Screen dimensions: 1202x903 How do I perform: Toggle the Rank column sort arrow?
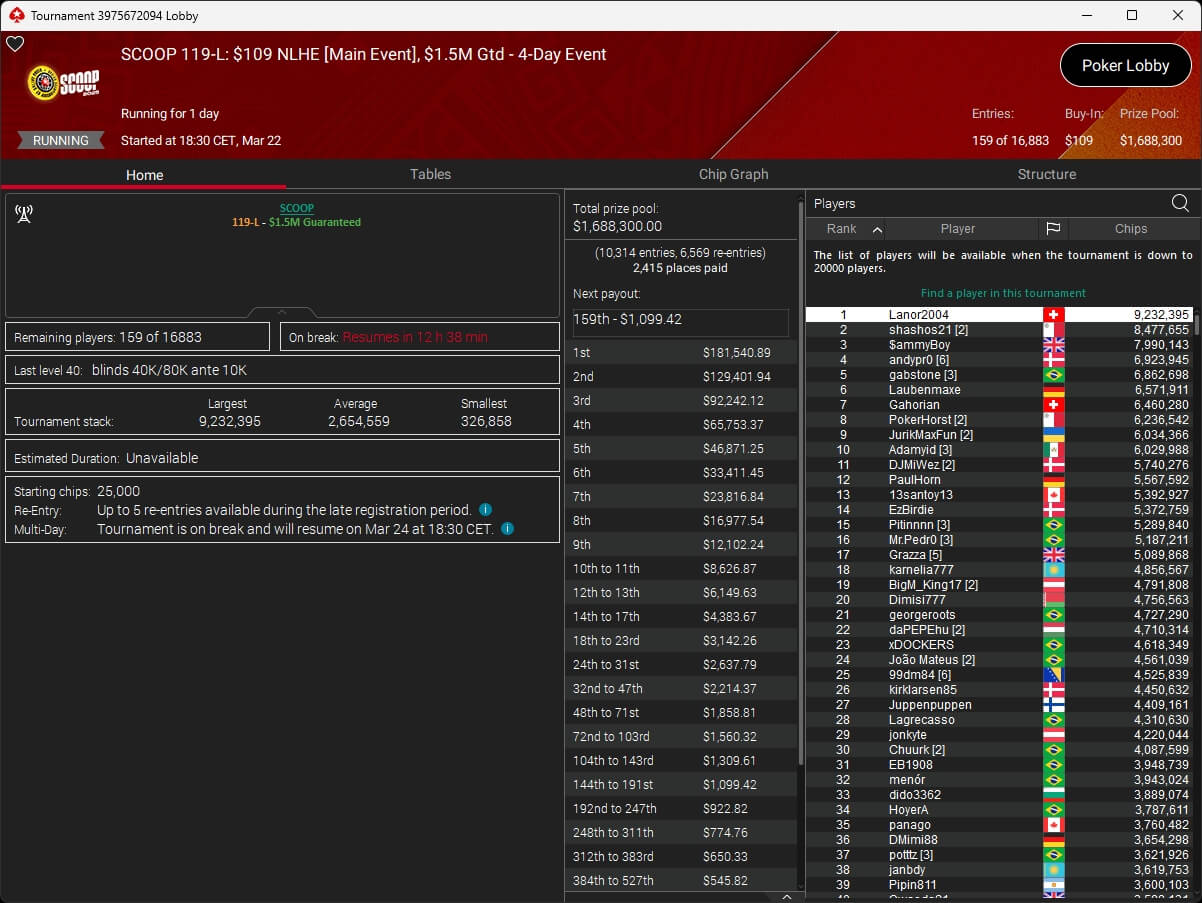click(x=877, y=229)
